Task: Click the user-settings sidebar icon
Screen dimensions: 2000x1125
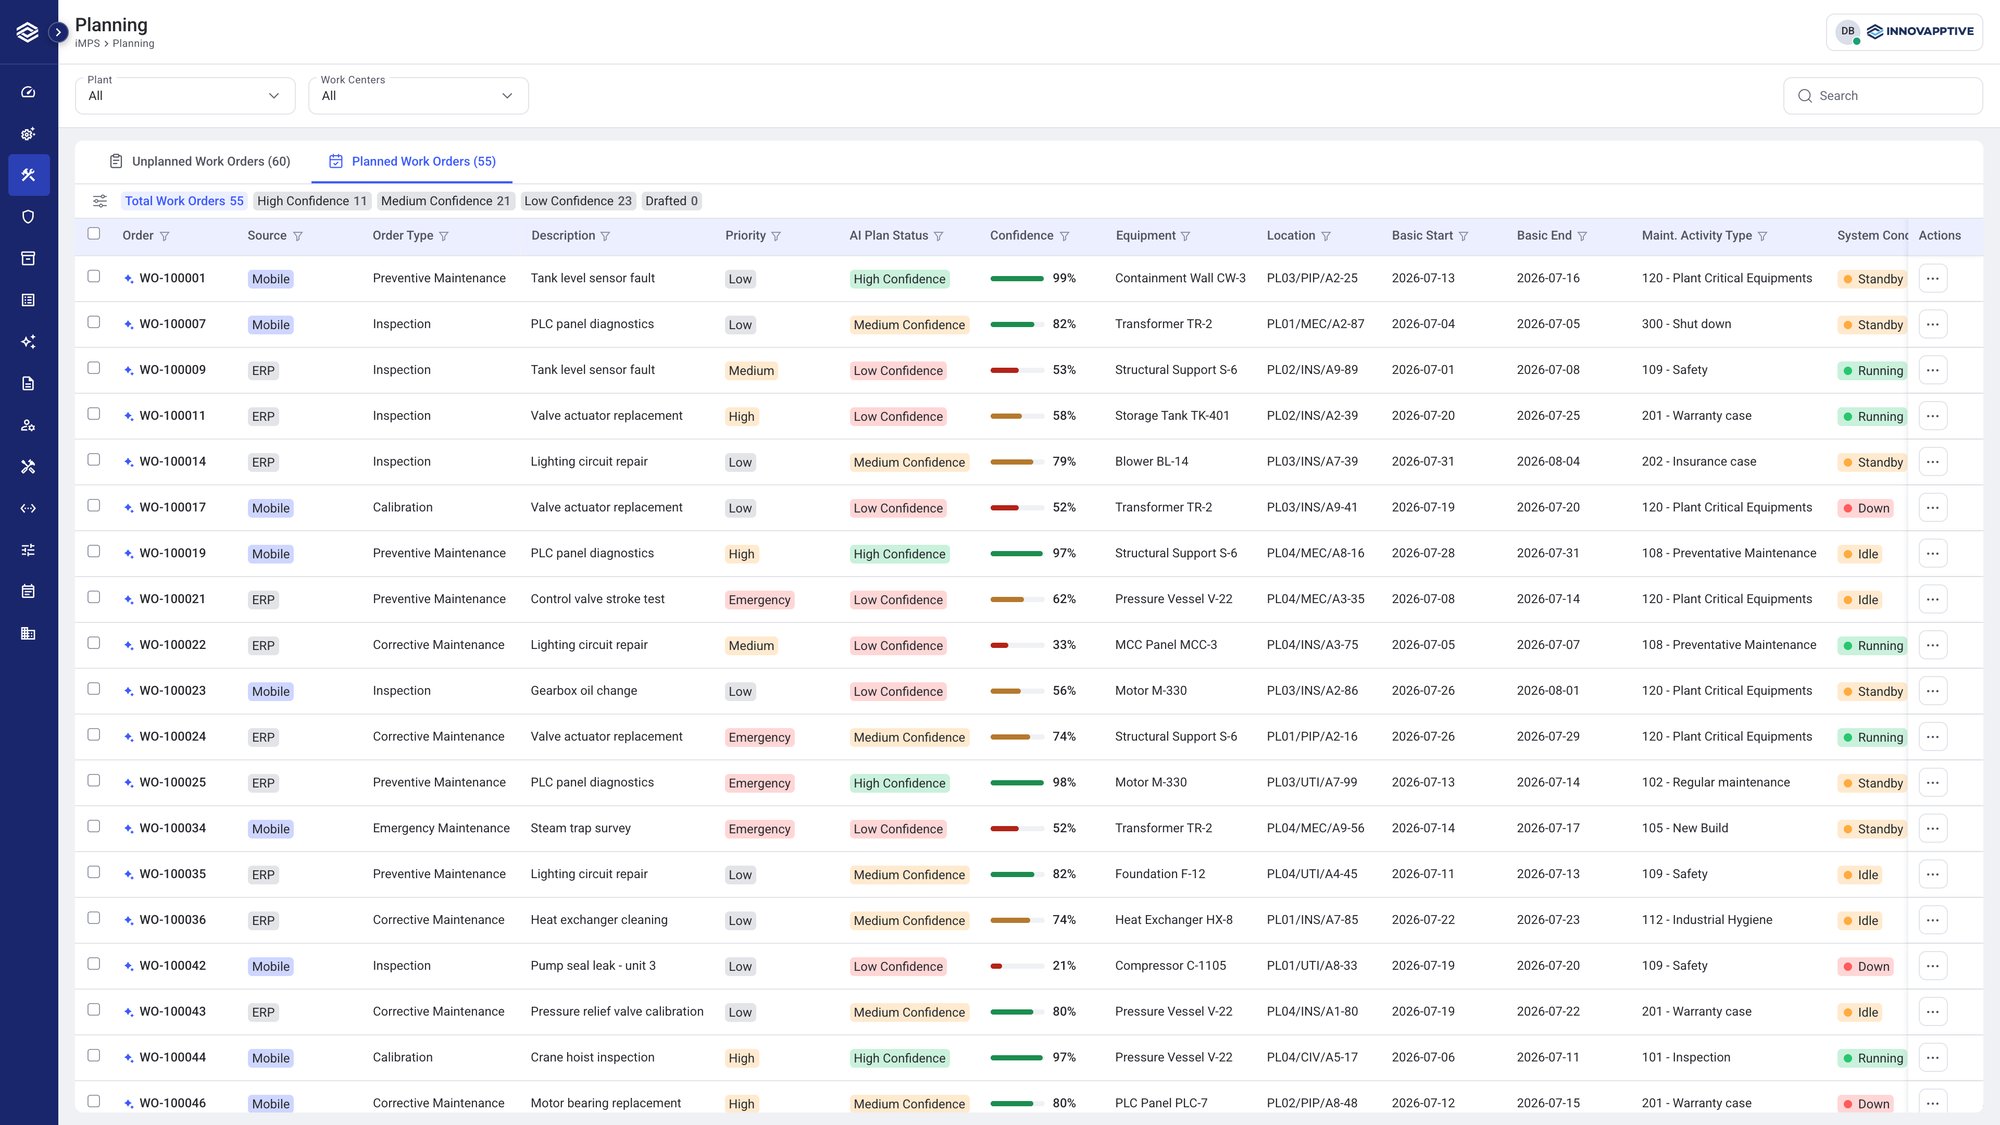Action: (28, 425)
